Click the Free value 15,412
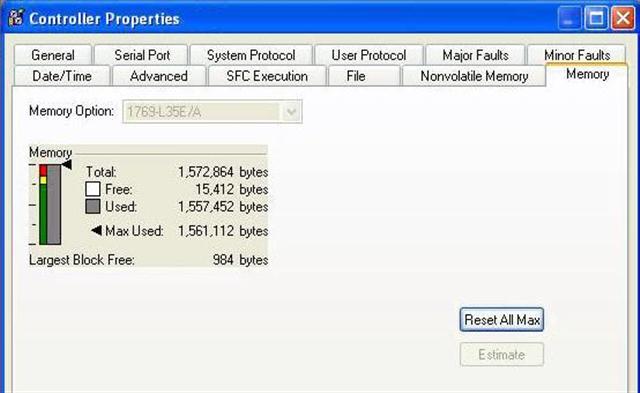This screenshot has height=393, width=640. [x=214, y=189]
